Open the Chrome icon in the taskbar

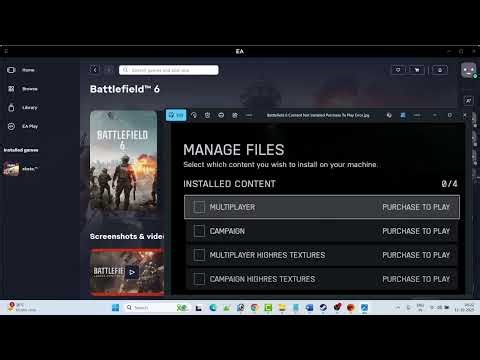click(254, 308)
